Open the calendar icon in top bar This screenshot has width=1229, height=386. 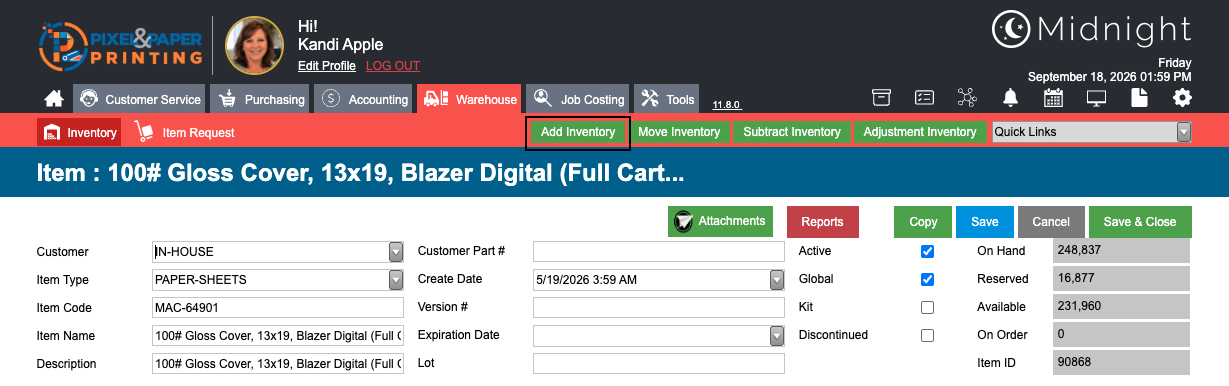(1053, 97)
